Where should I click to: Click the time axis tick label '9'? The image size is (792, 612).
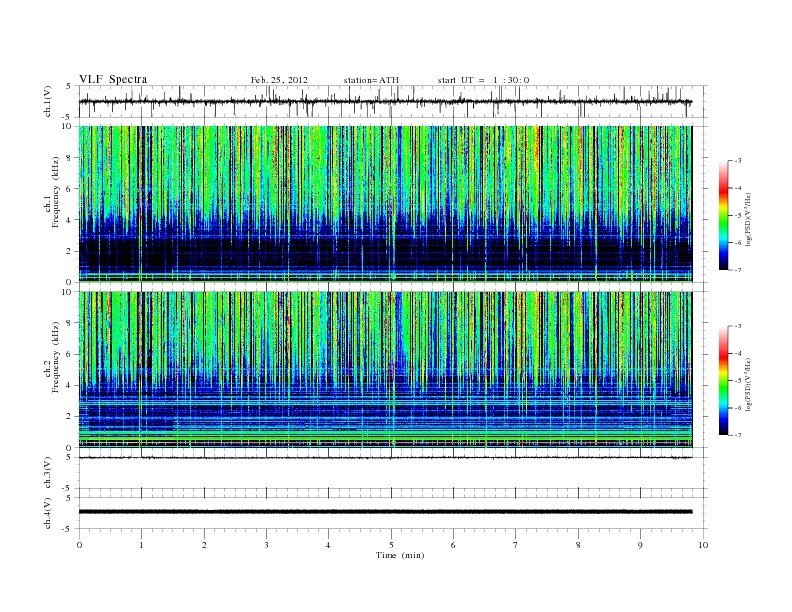[x=640, y=545]
